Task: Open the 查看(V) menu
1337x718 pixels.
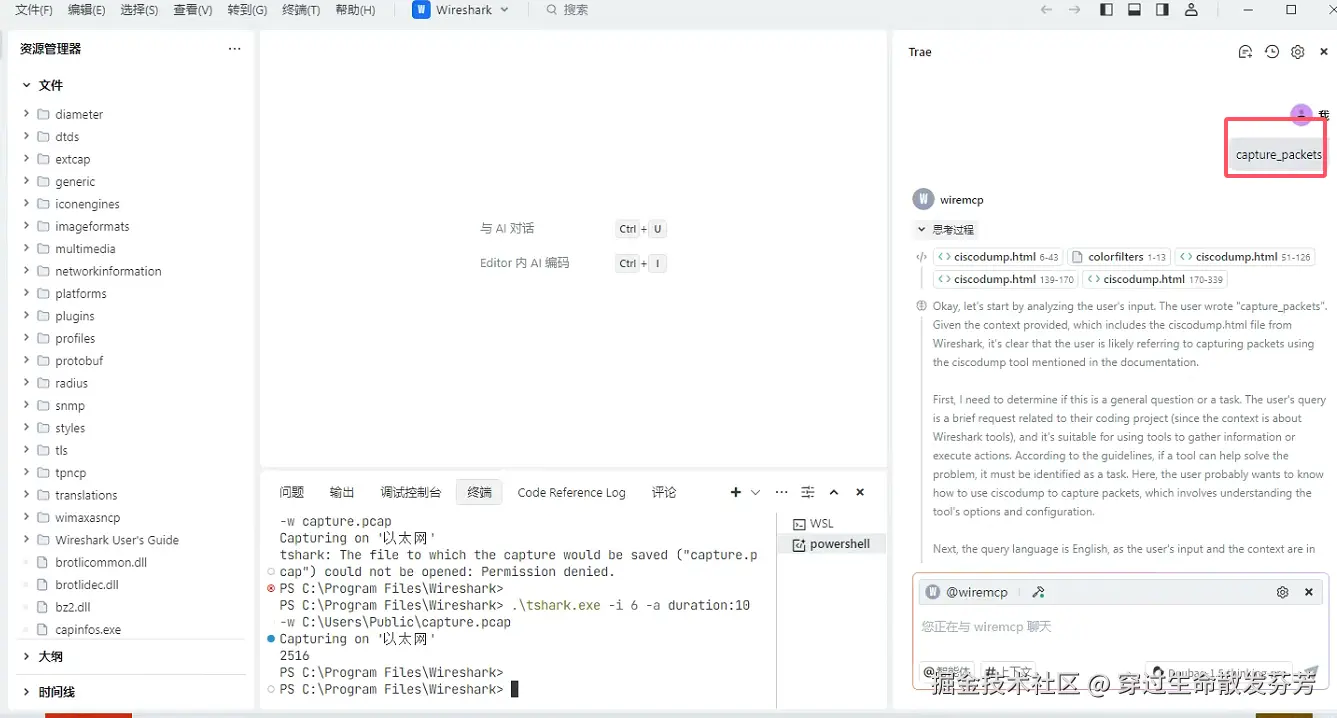Action: (x=193, y=10)
